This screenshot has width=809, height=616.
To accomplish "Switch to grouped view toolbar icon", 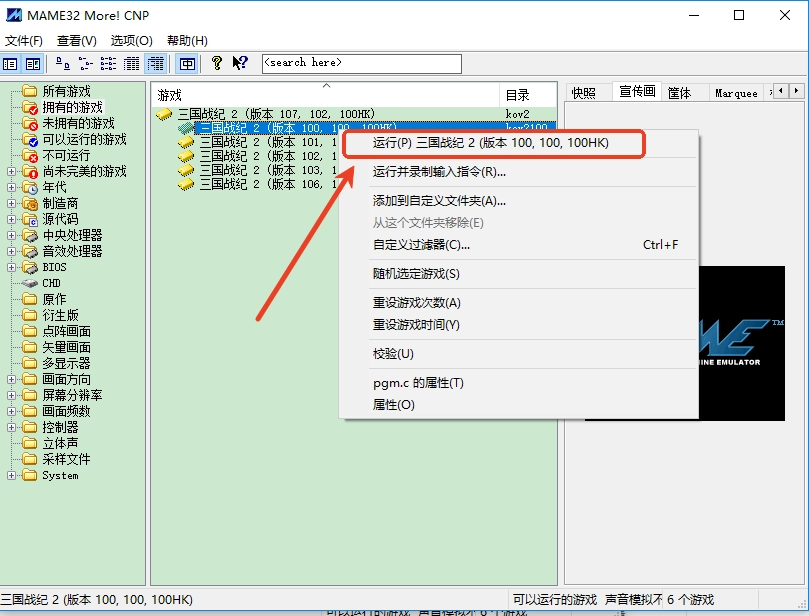I will (x=156, y=64).
